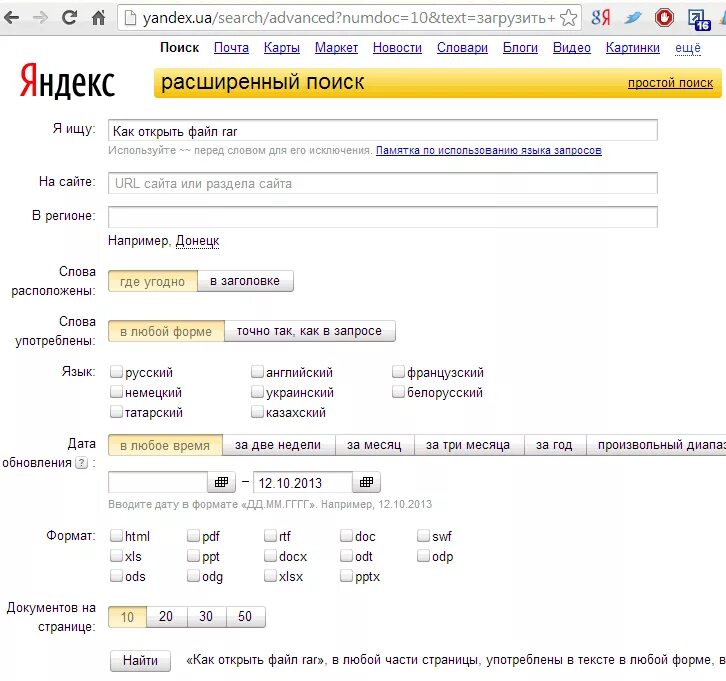Click the help question mark near Дата обновления

[81, 462]
